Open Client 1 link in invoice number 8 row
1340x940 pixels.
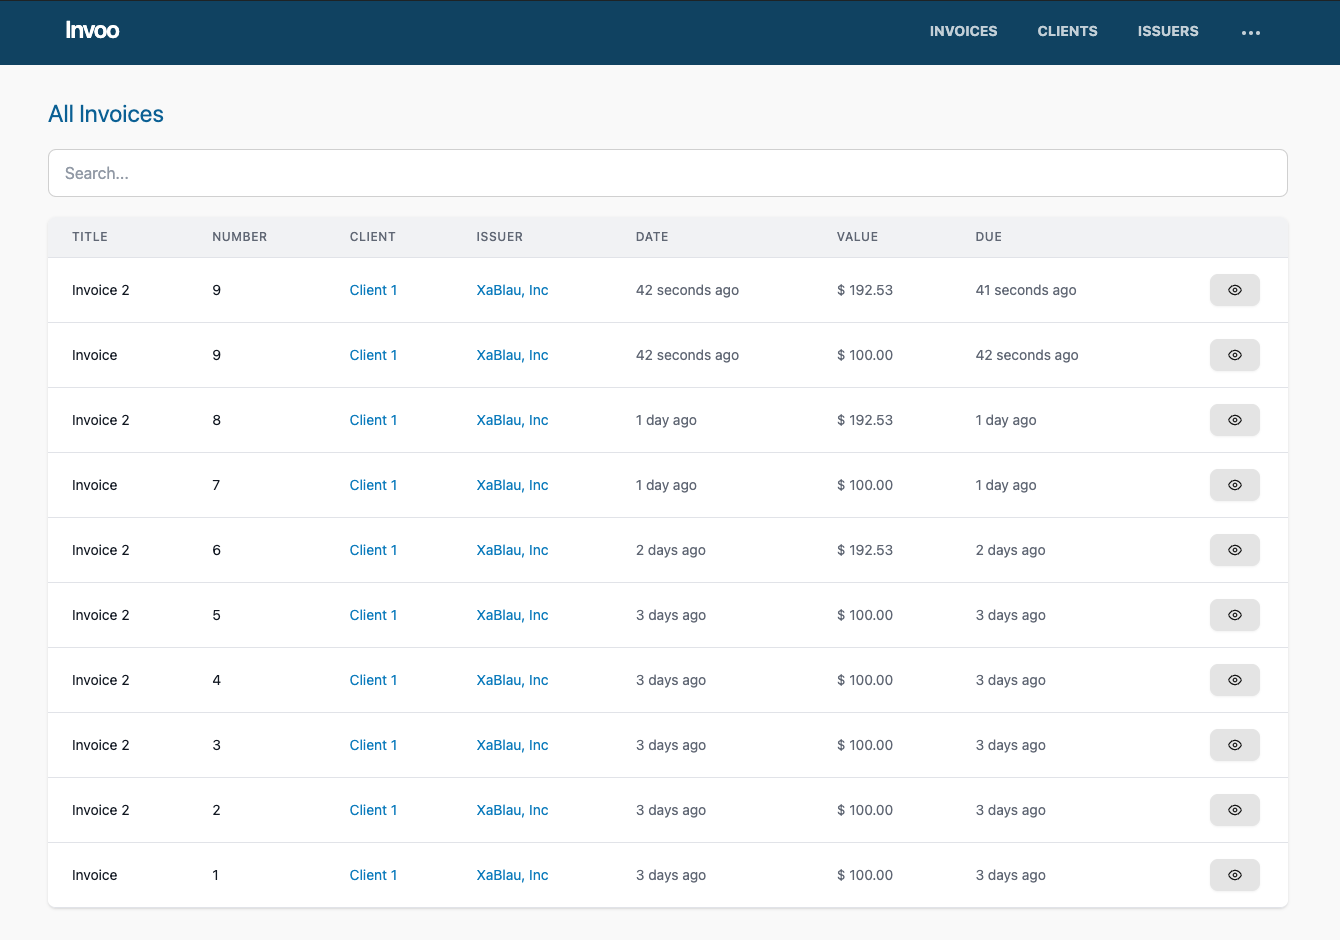pos(373,420)
